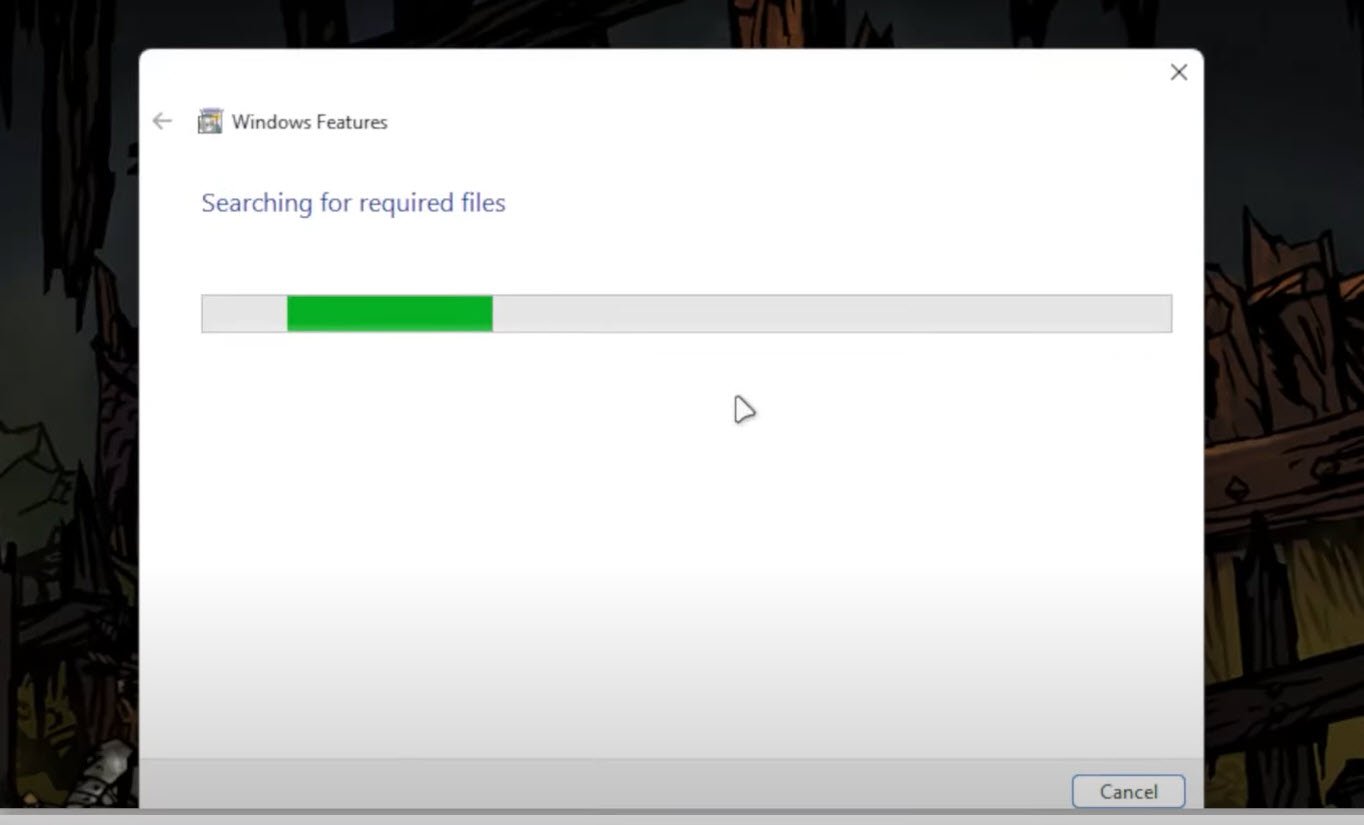Select the file search progress indicator
1364x825 pixels.
[686, 313]
